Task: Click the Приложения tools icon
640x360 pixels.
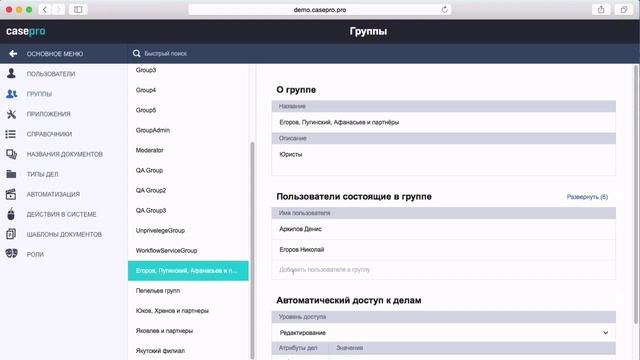Action: pyautogui.click(x=11, y=114)
